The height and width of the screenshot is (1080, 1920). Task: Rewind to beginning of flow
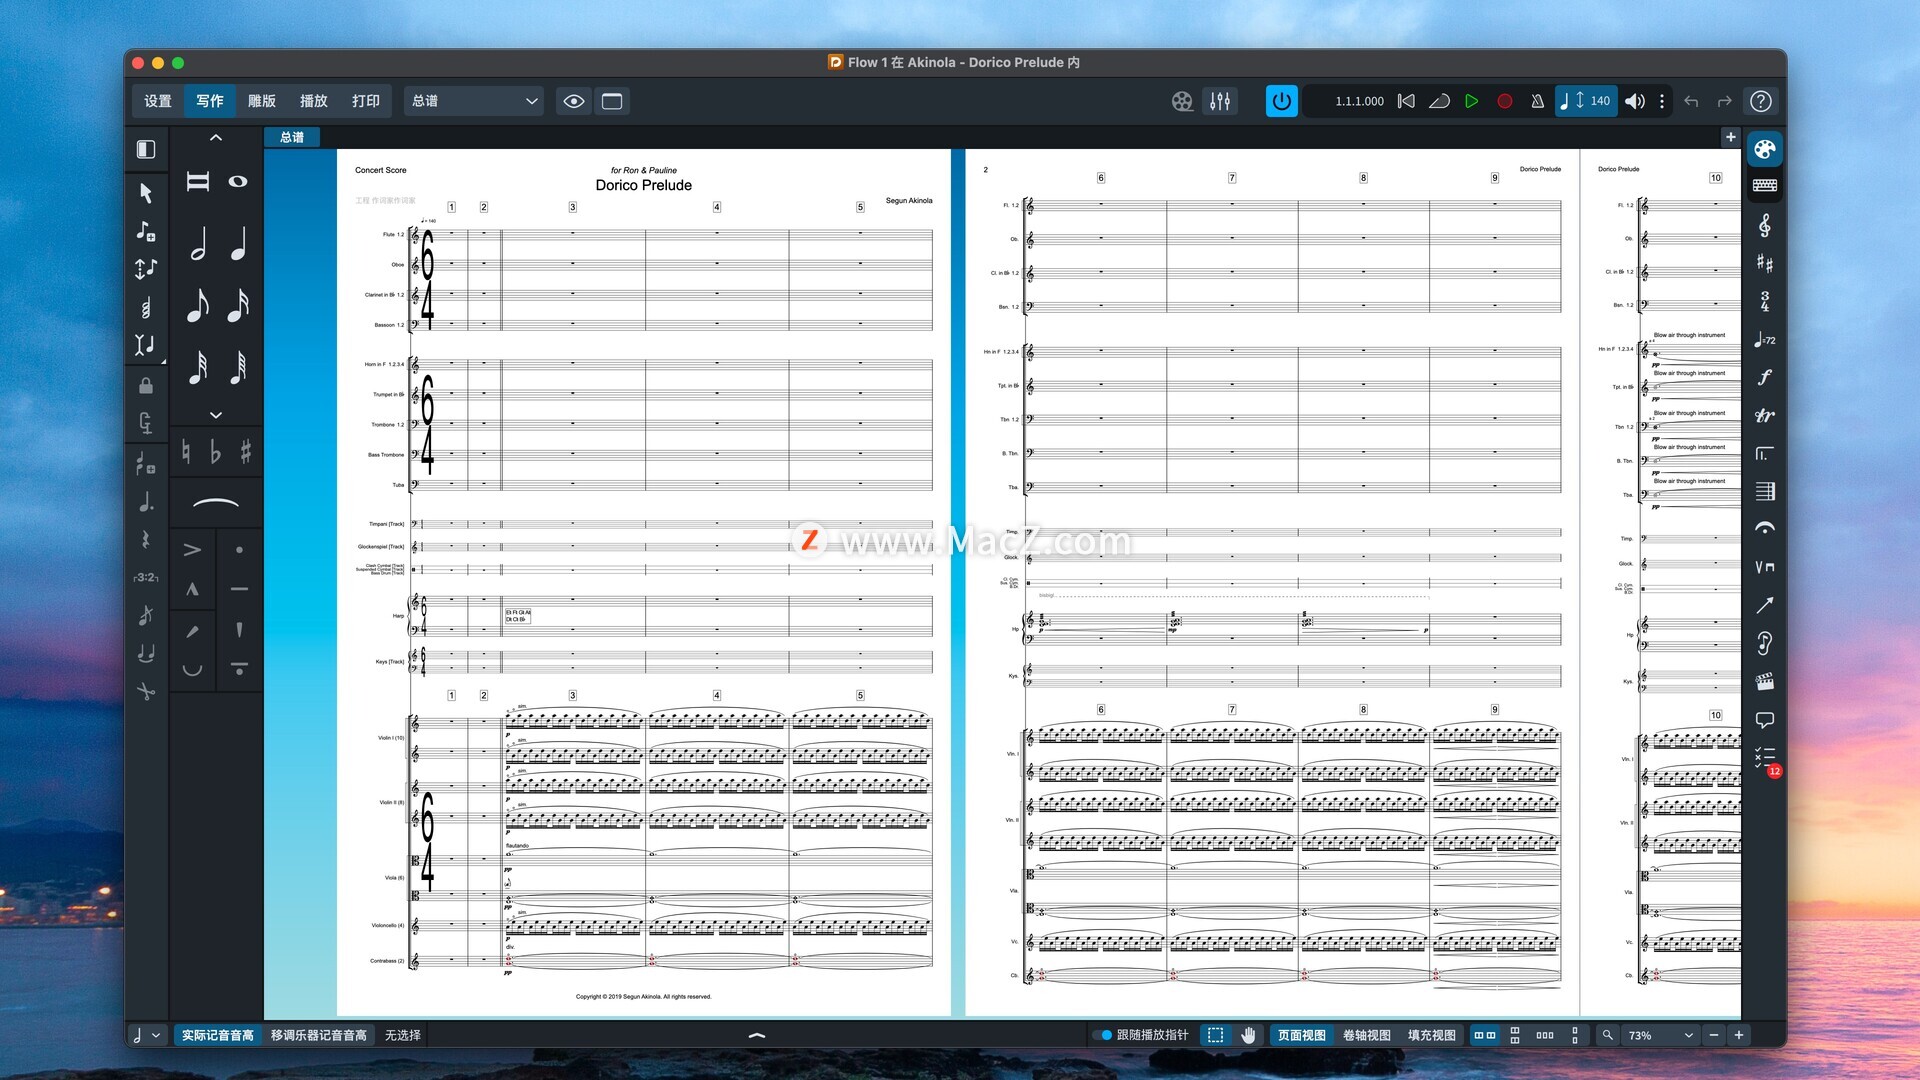tap(1406, 101)
